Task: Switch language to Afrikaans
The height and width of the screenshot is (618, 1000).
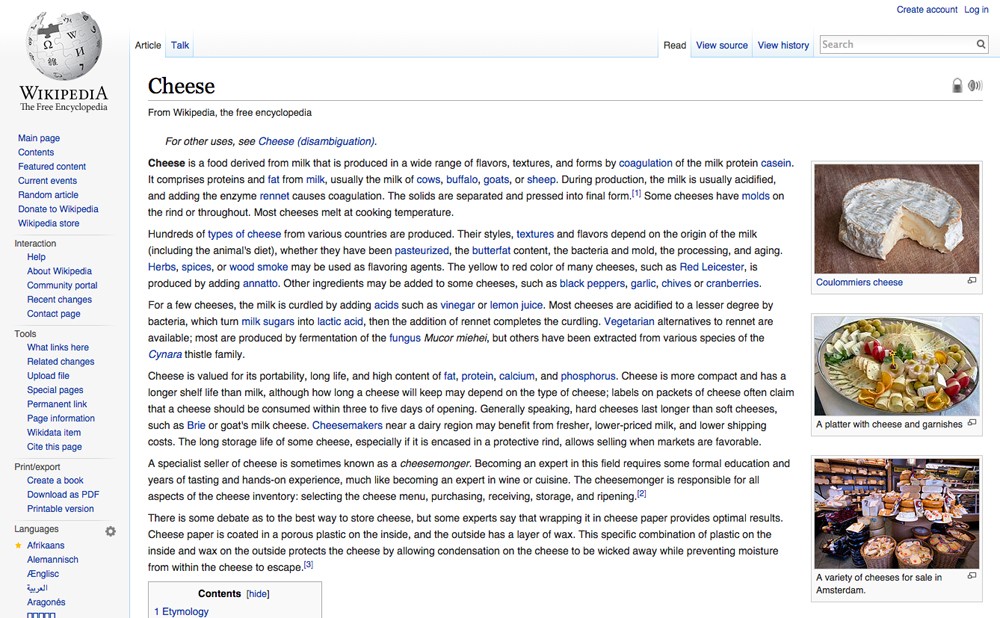Action: [45, 545]
